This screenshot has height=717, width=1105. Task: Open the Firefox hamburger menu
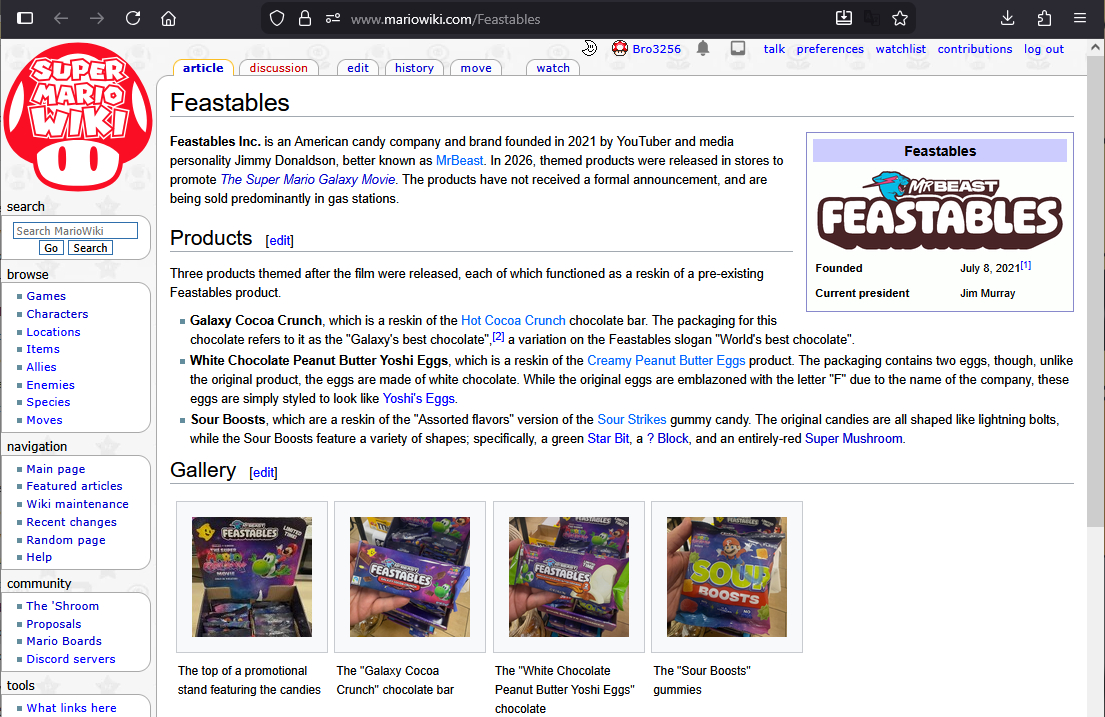(x=1080, y=18)
